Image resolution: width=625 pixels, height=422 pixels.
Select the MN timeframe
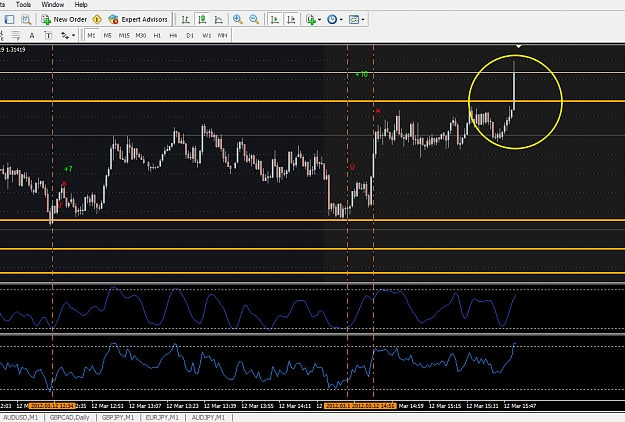coord(222,35)
